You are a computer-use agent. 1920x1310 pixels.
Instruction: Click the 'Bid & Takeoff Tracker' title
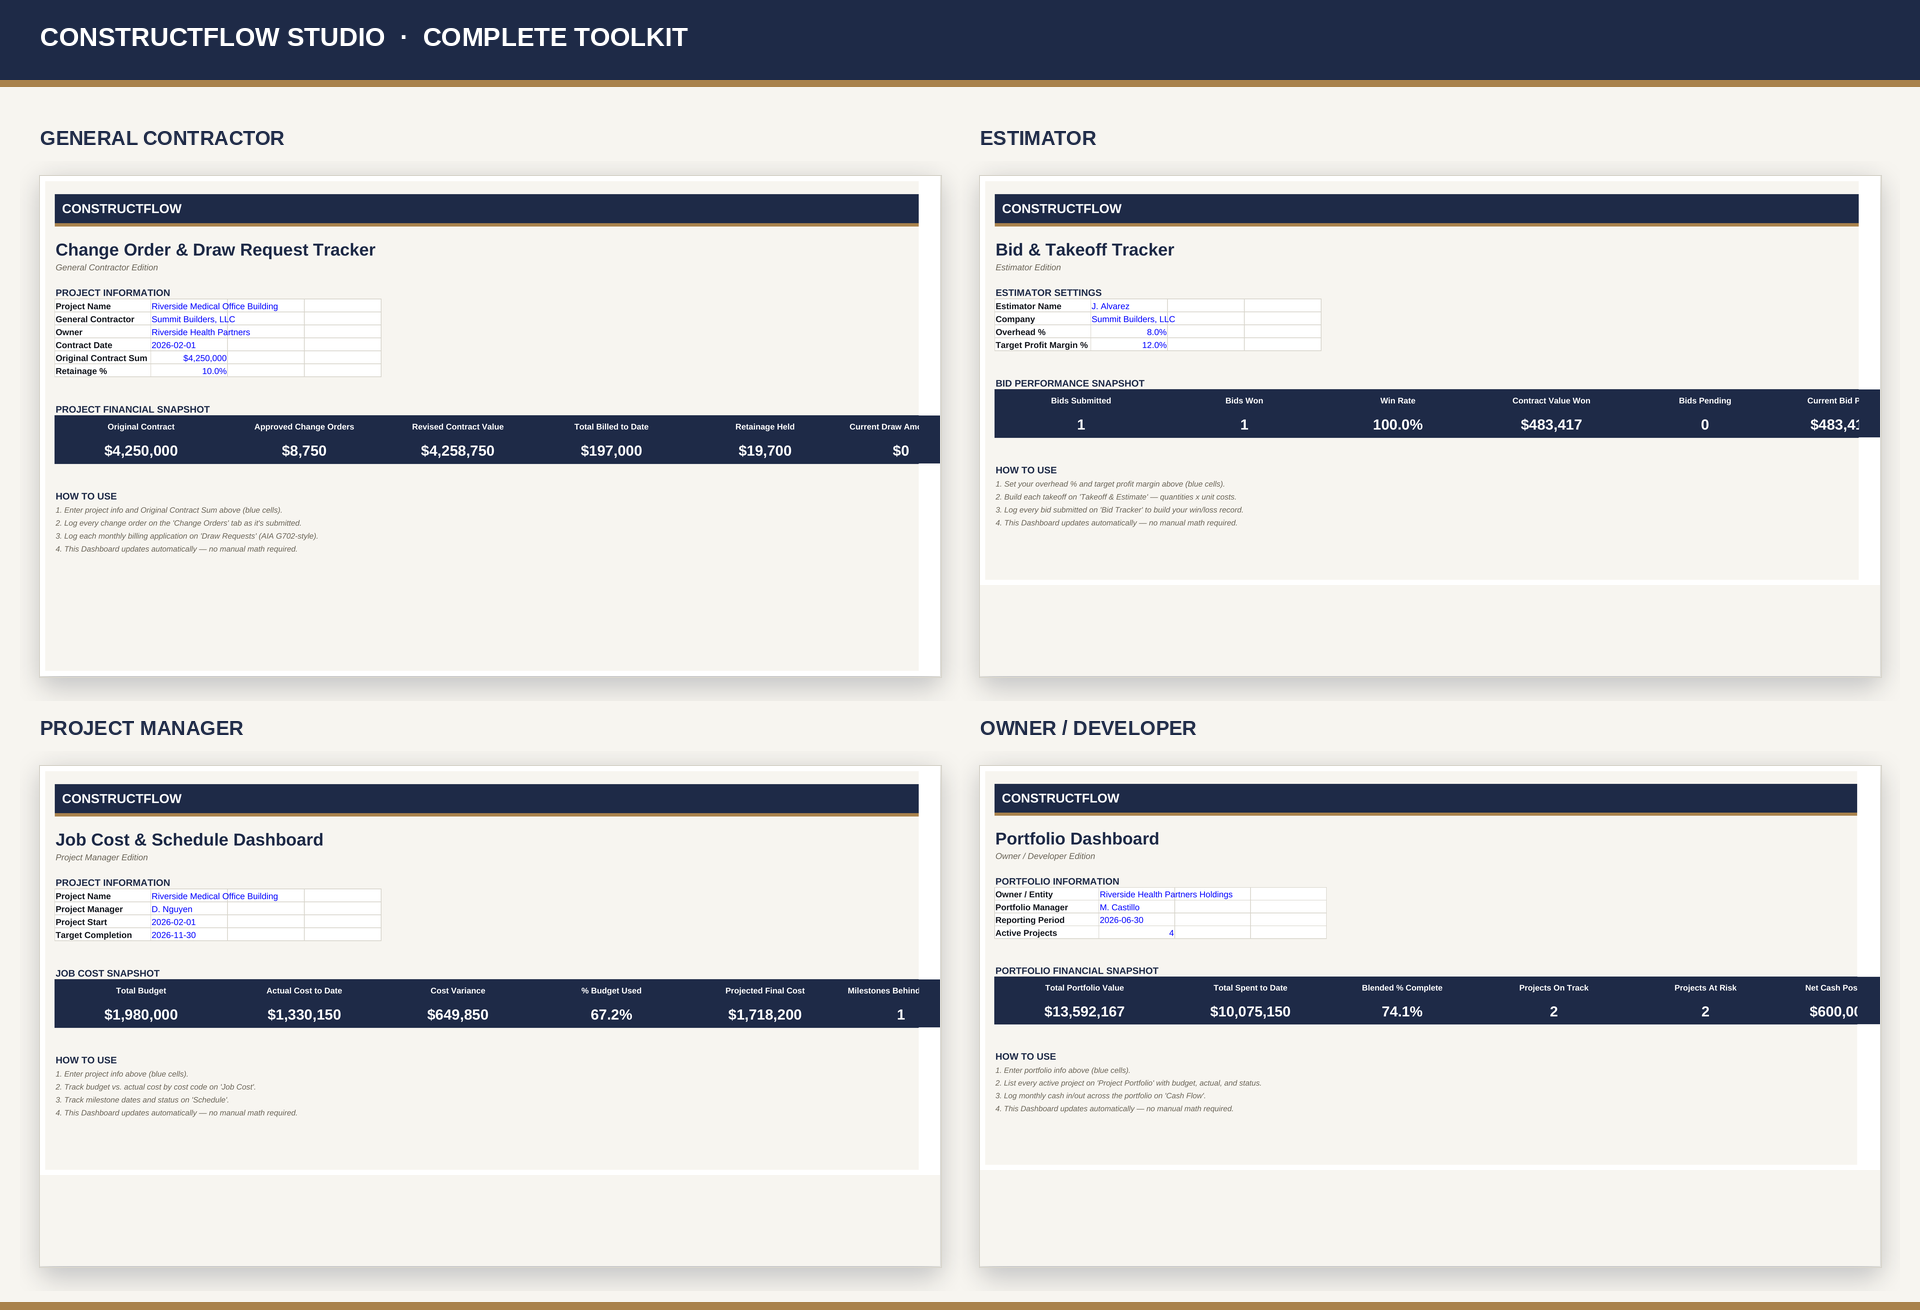tap(1084, 250)
